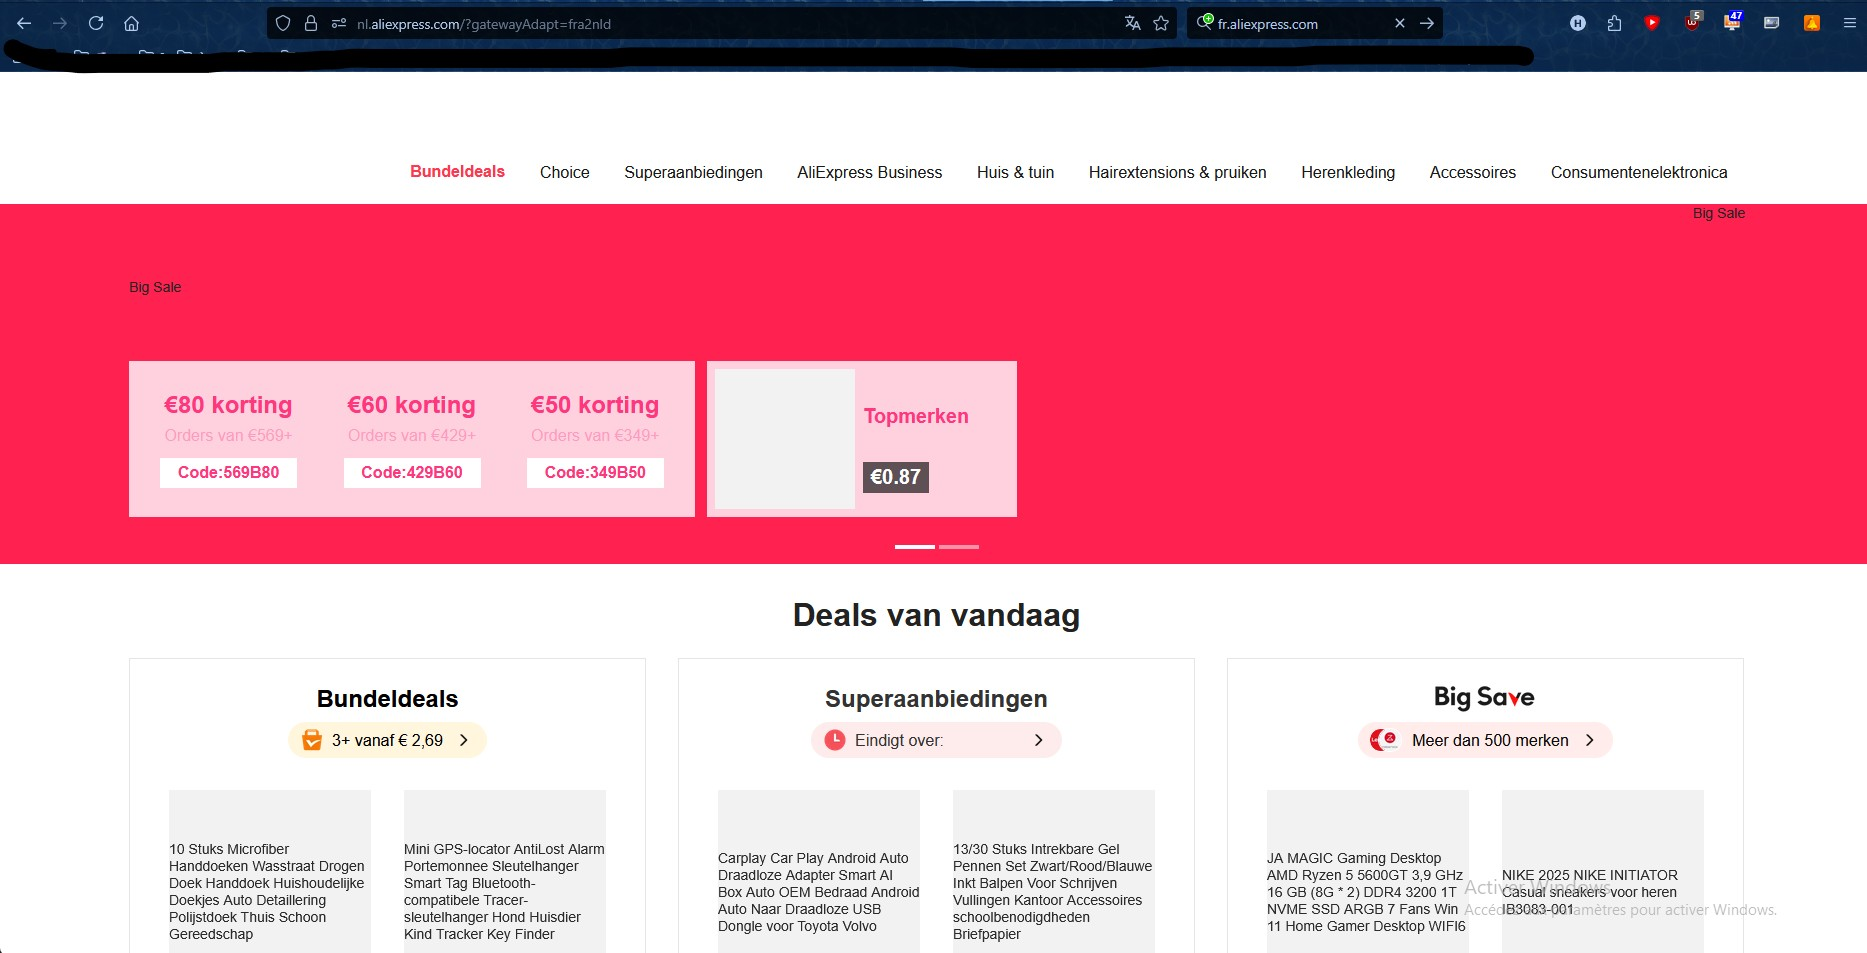Expand the 'Eindigt over' countdown pill
Screen dimensions: 1867x953
coord(936,740)
